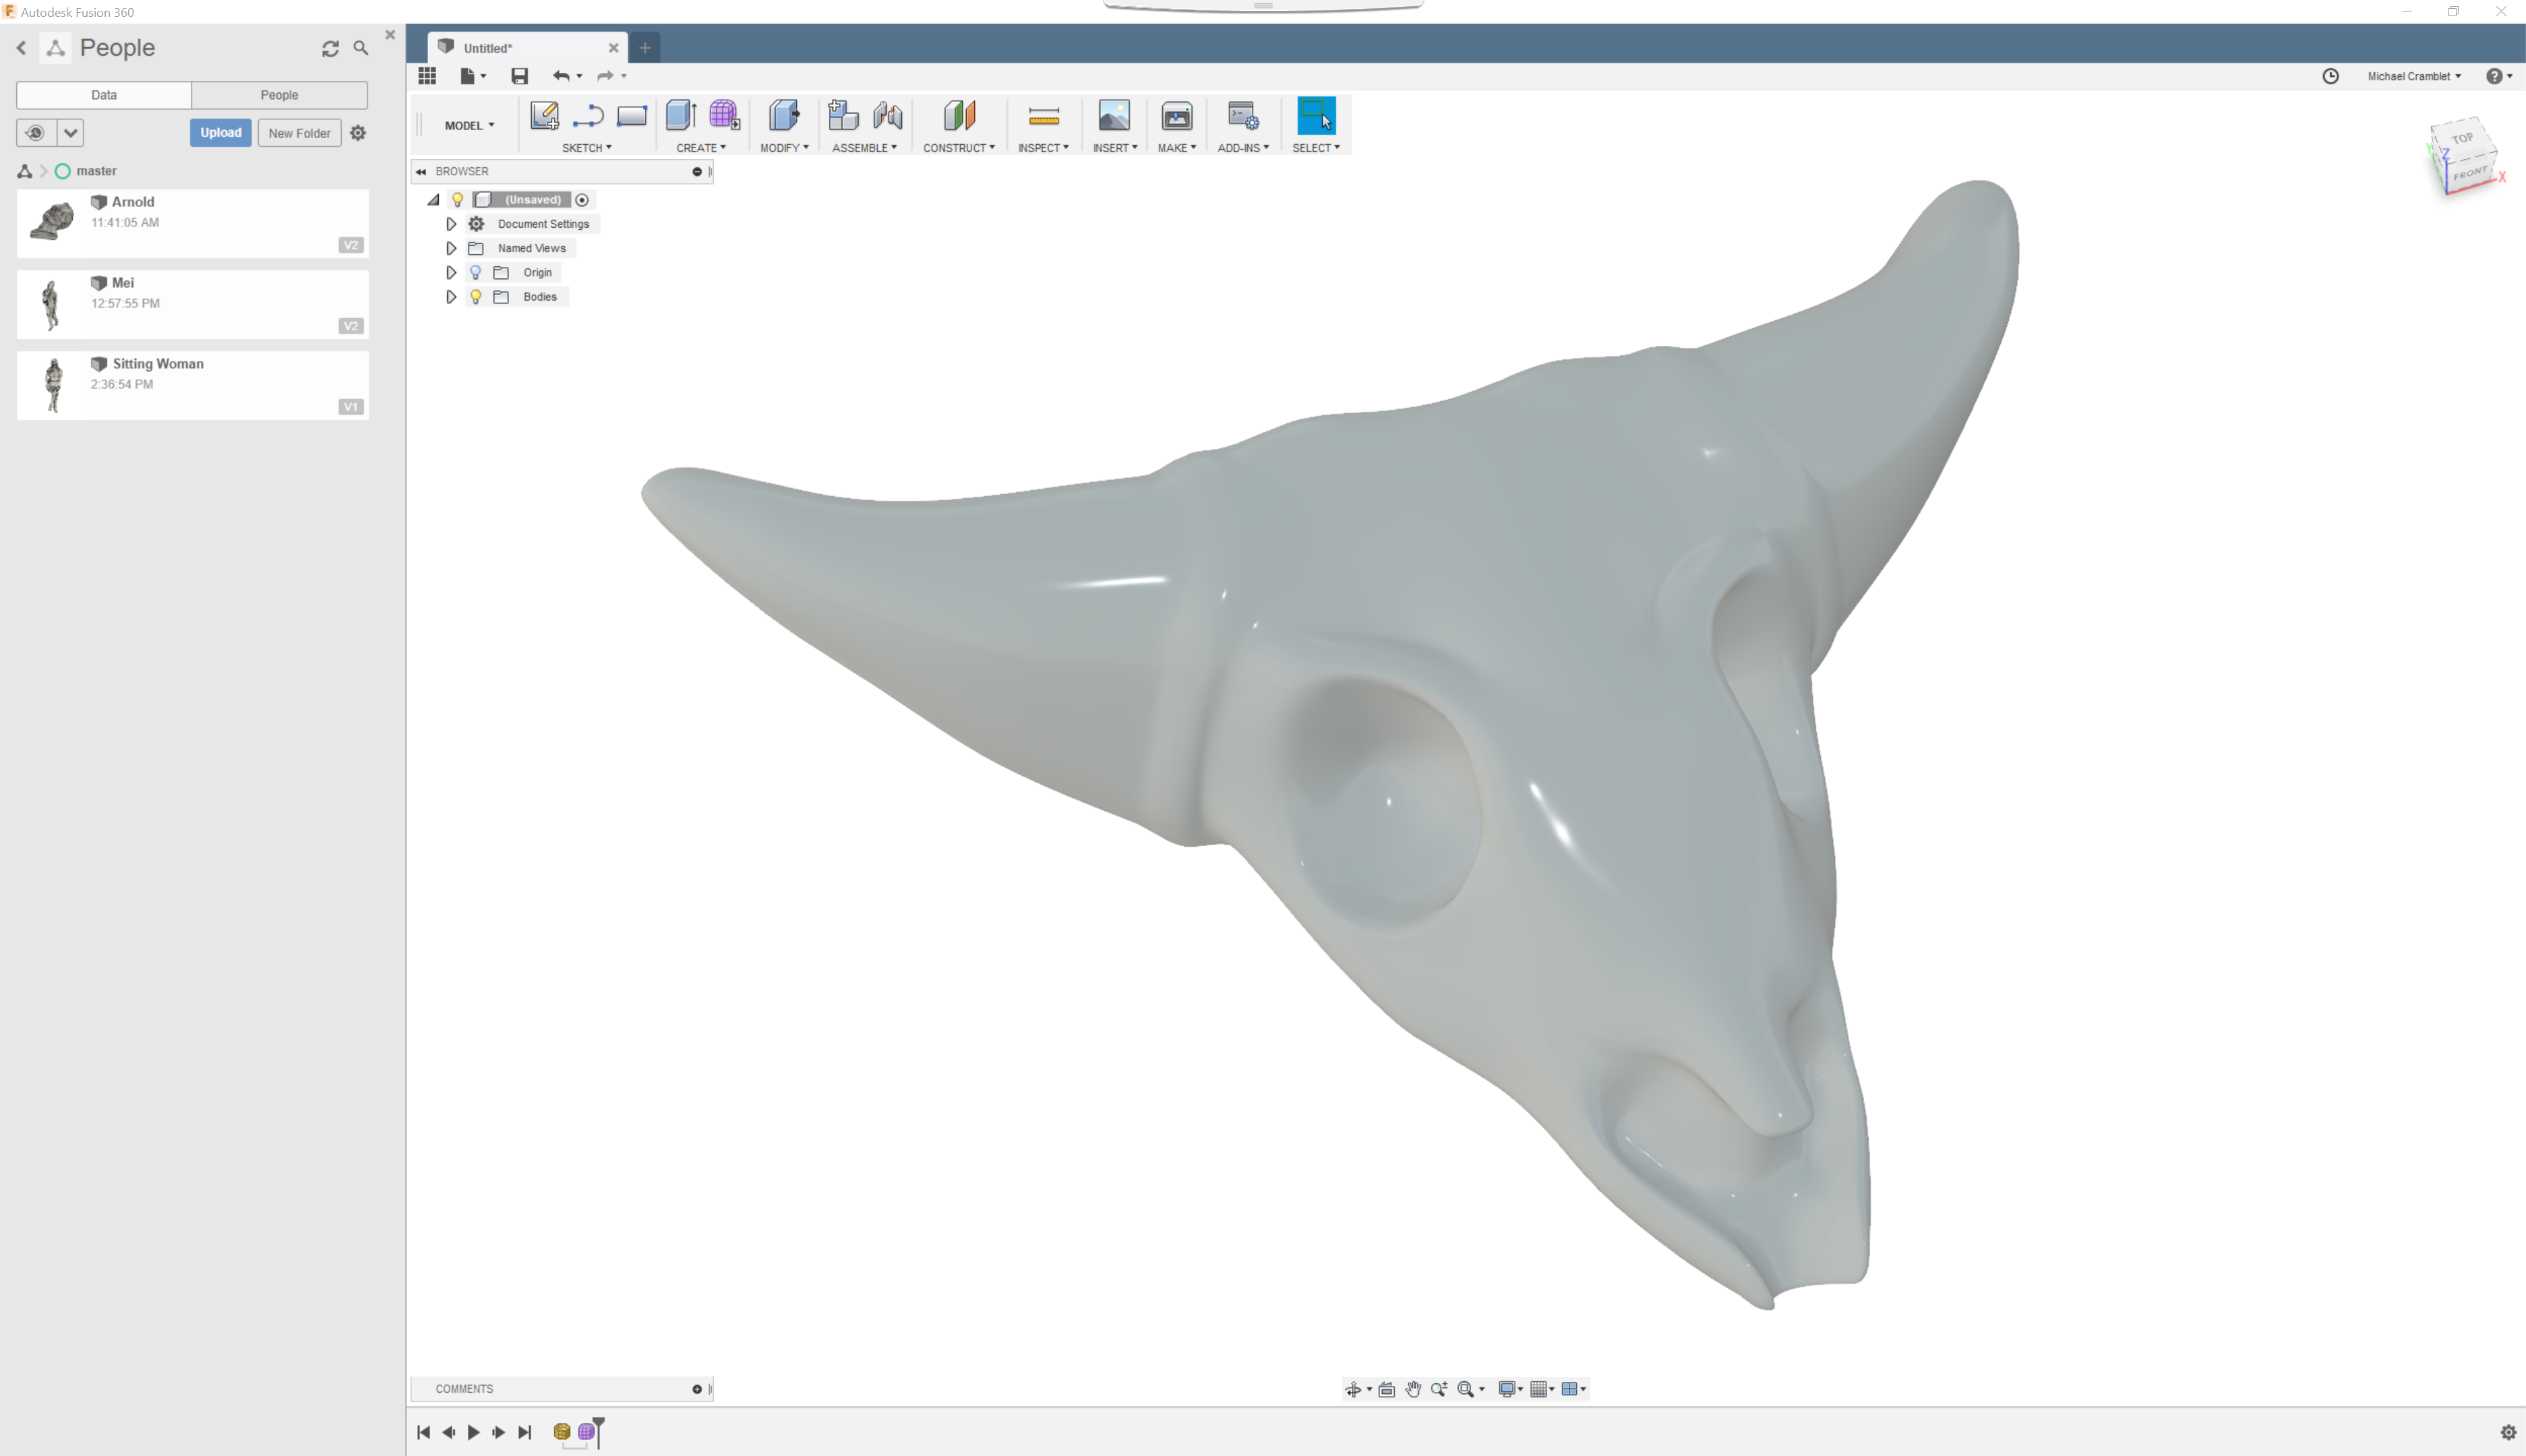Expand the Document Settings node
Image resolution: width=2526 pixels, height=1456 pixels.
coord(451,224)
